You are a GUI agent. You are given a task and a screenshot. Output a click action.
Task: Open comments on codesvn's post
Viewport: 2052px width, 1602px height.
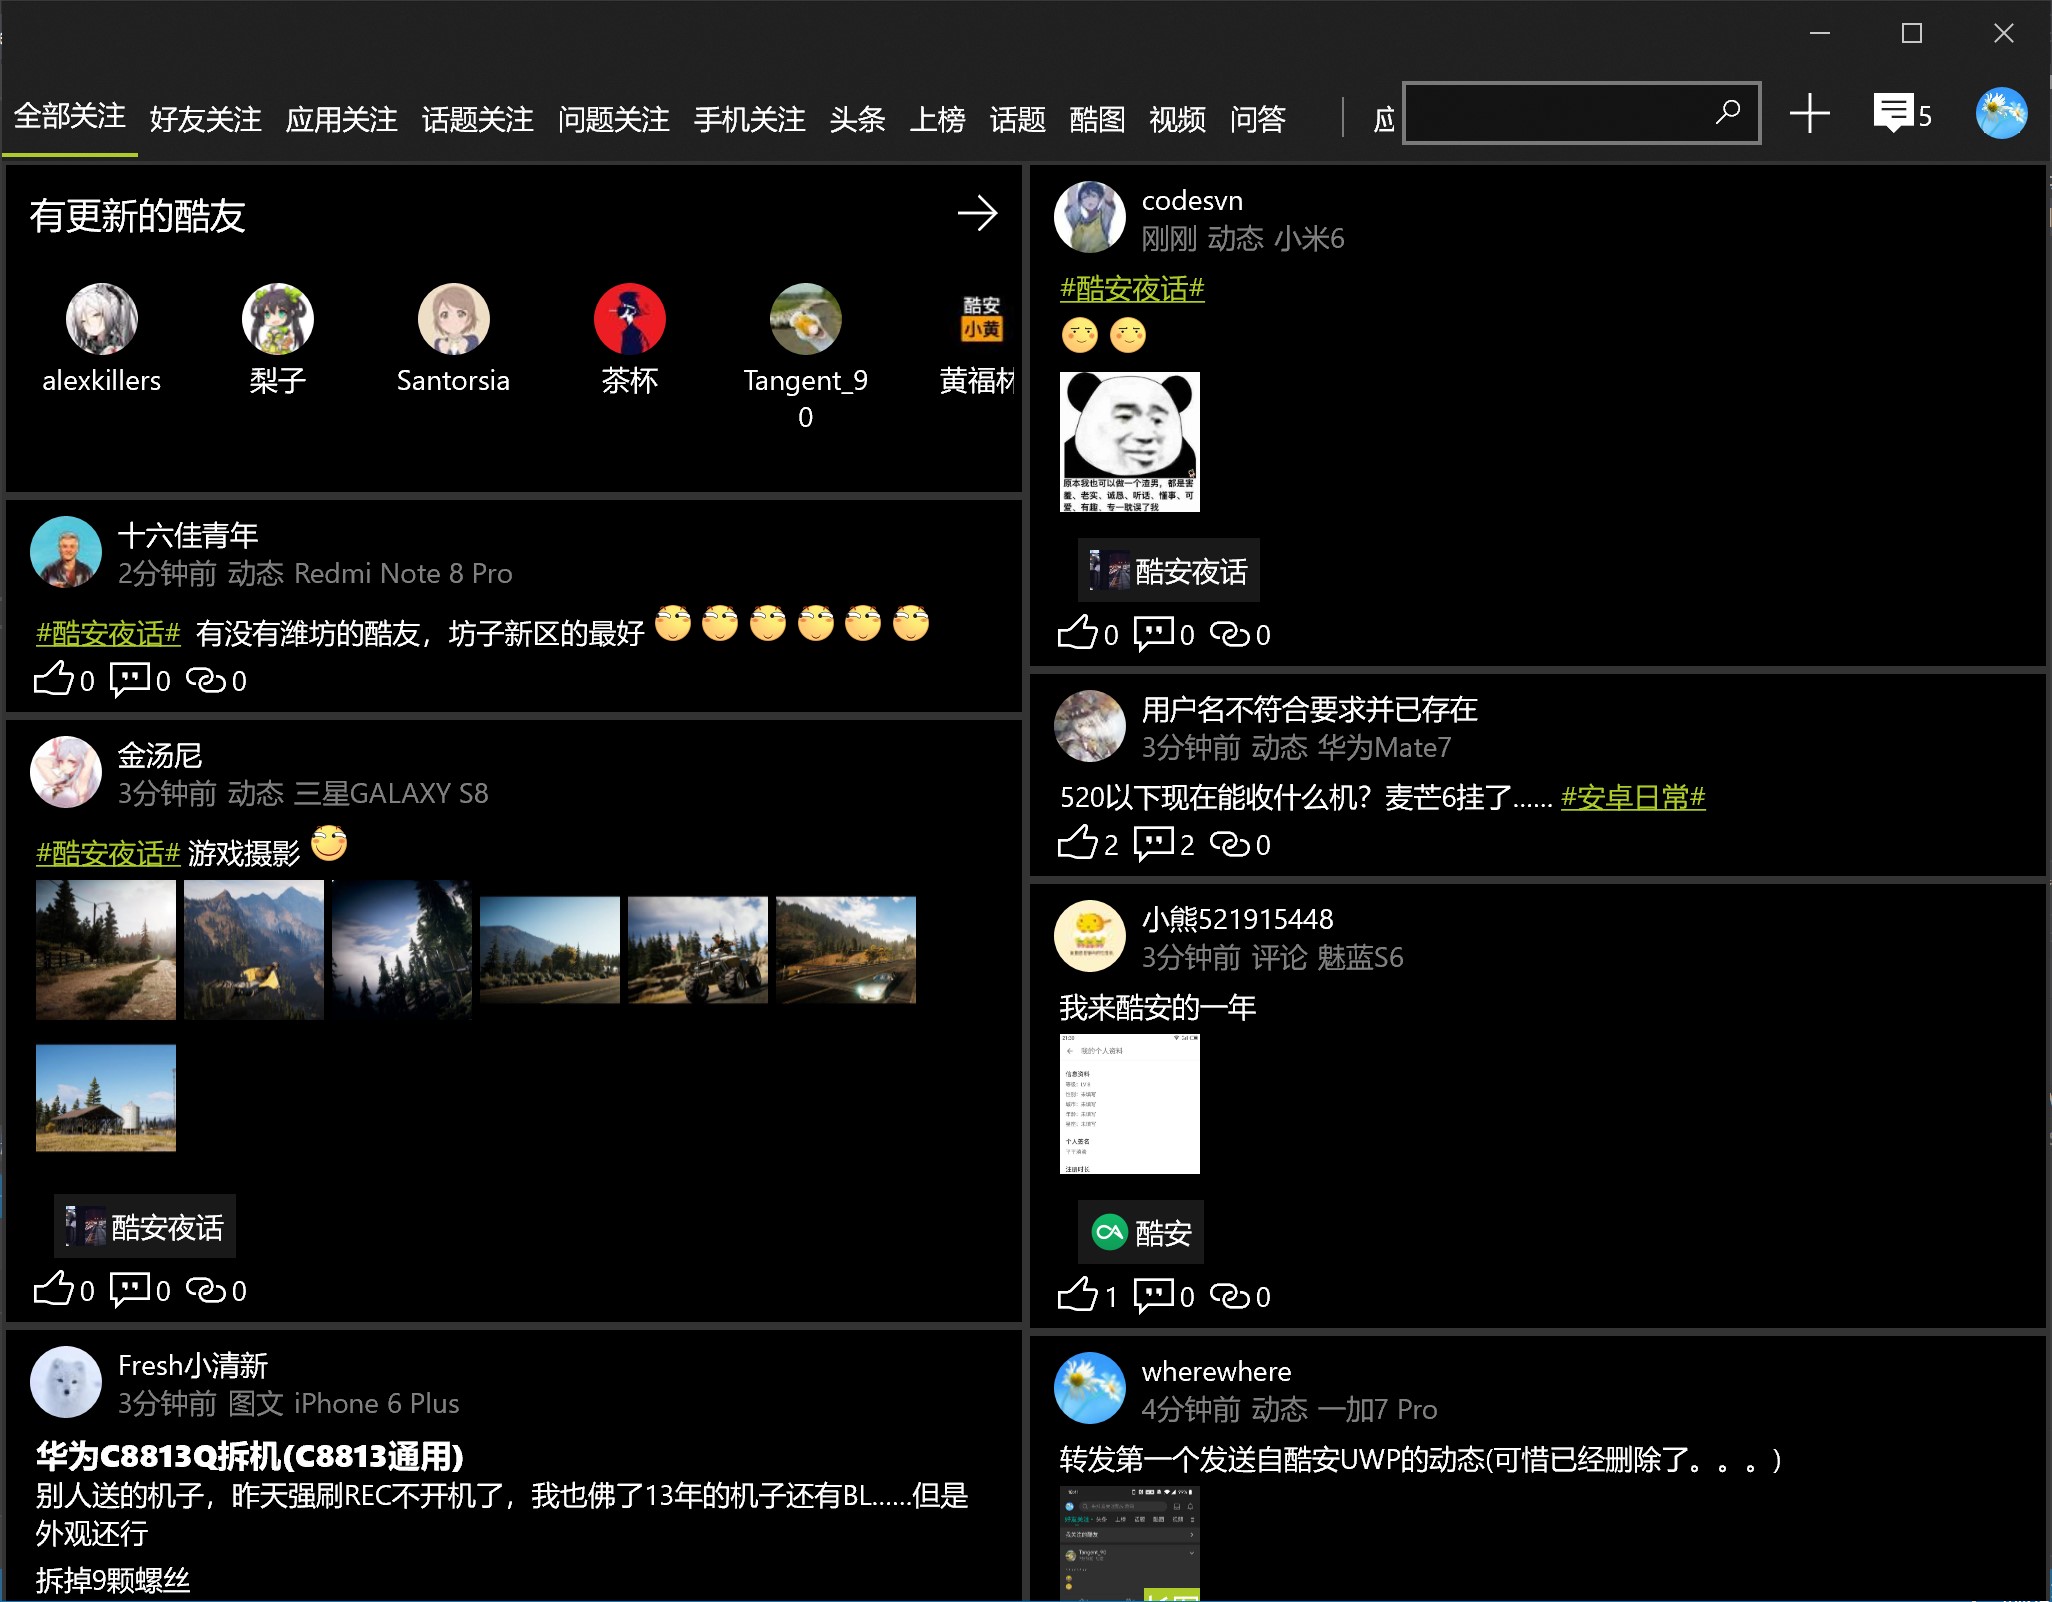(1153, 633)
